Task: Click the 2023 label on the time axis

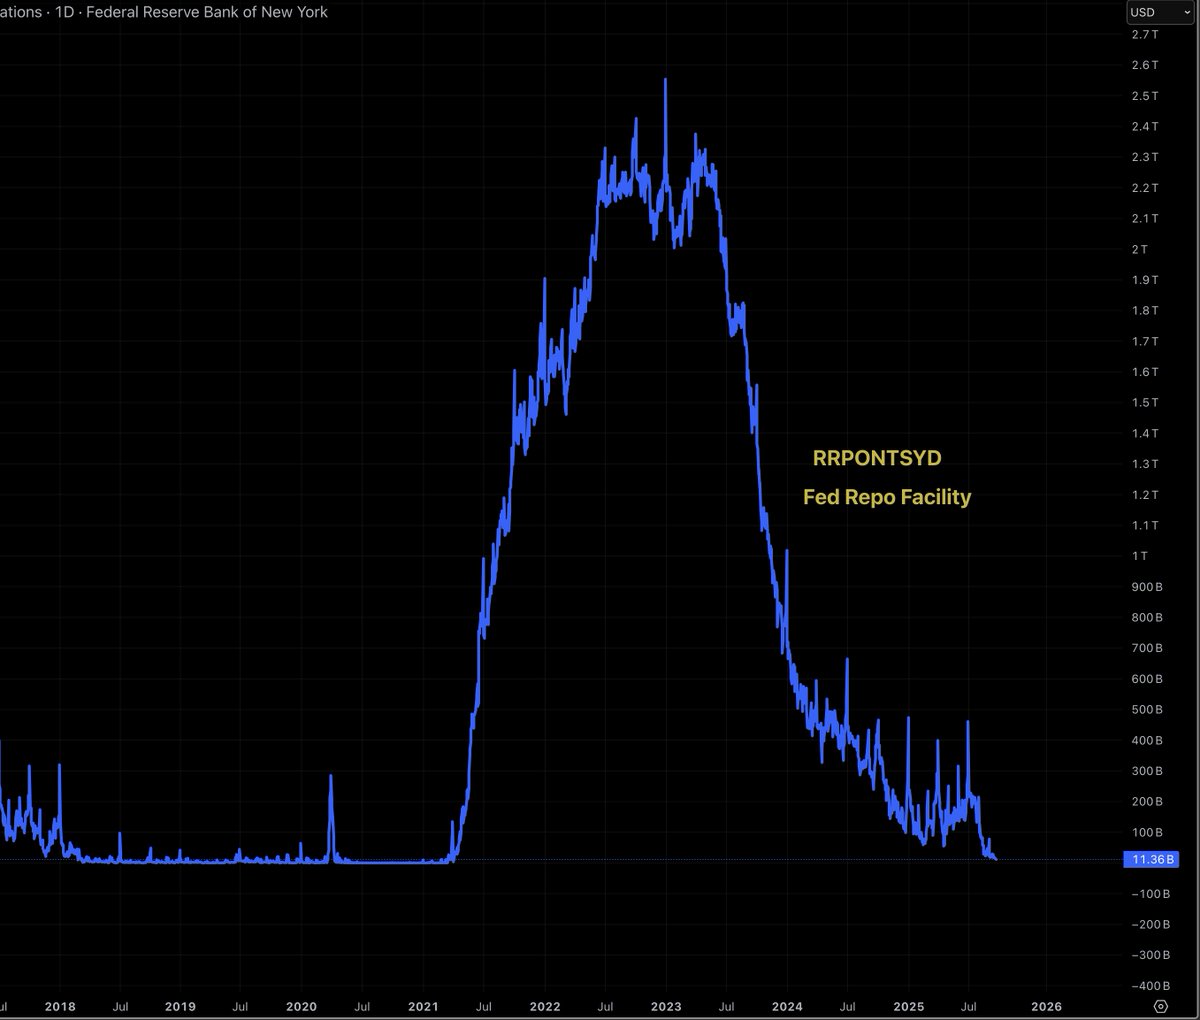Action: tap(665, 1007)
